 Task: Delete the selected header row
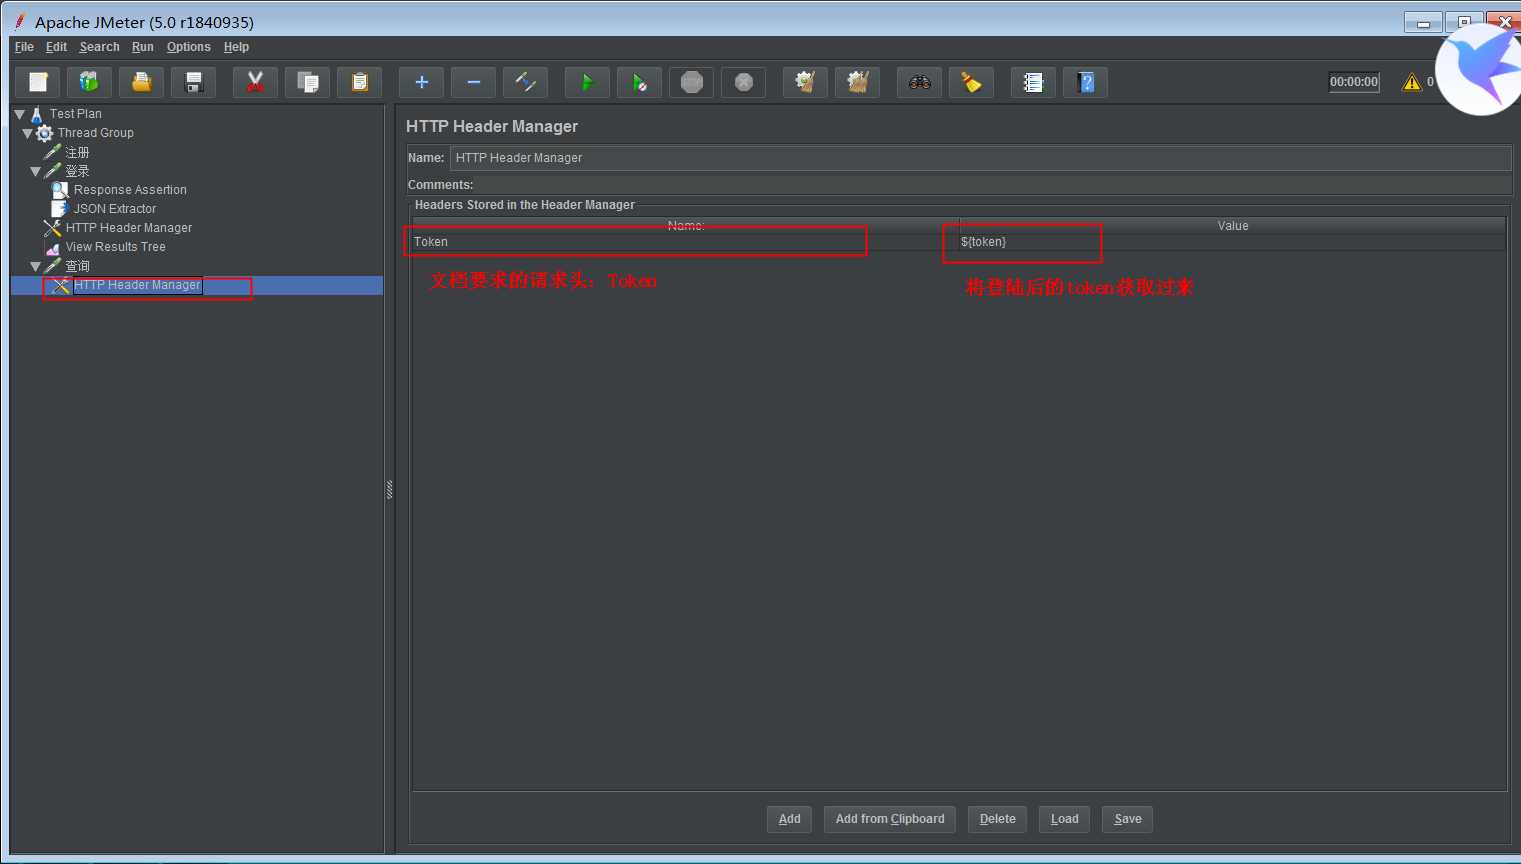click(x=998, y=819)
